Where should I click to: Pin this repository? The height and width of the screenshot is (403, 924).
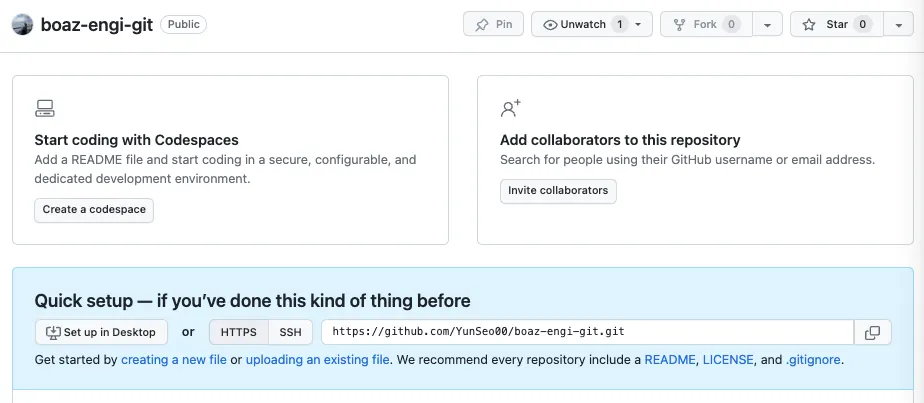494,25
